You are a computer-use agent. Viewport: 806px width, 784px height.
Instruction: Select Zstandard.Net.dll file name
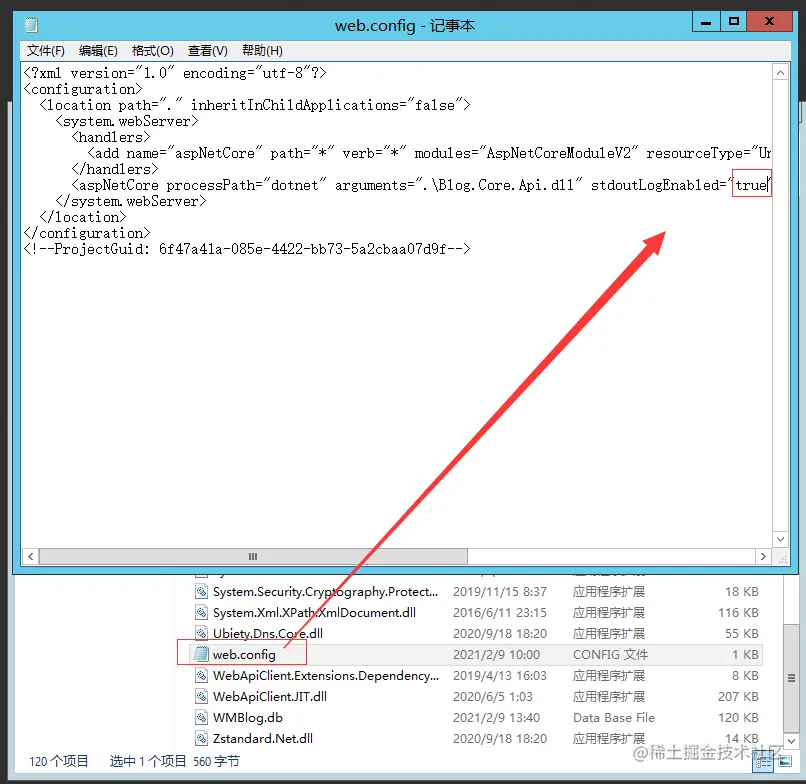263,739
